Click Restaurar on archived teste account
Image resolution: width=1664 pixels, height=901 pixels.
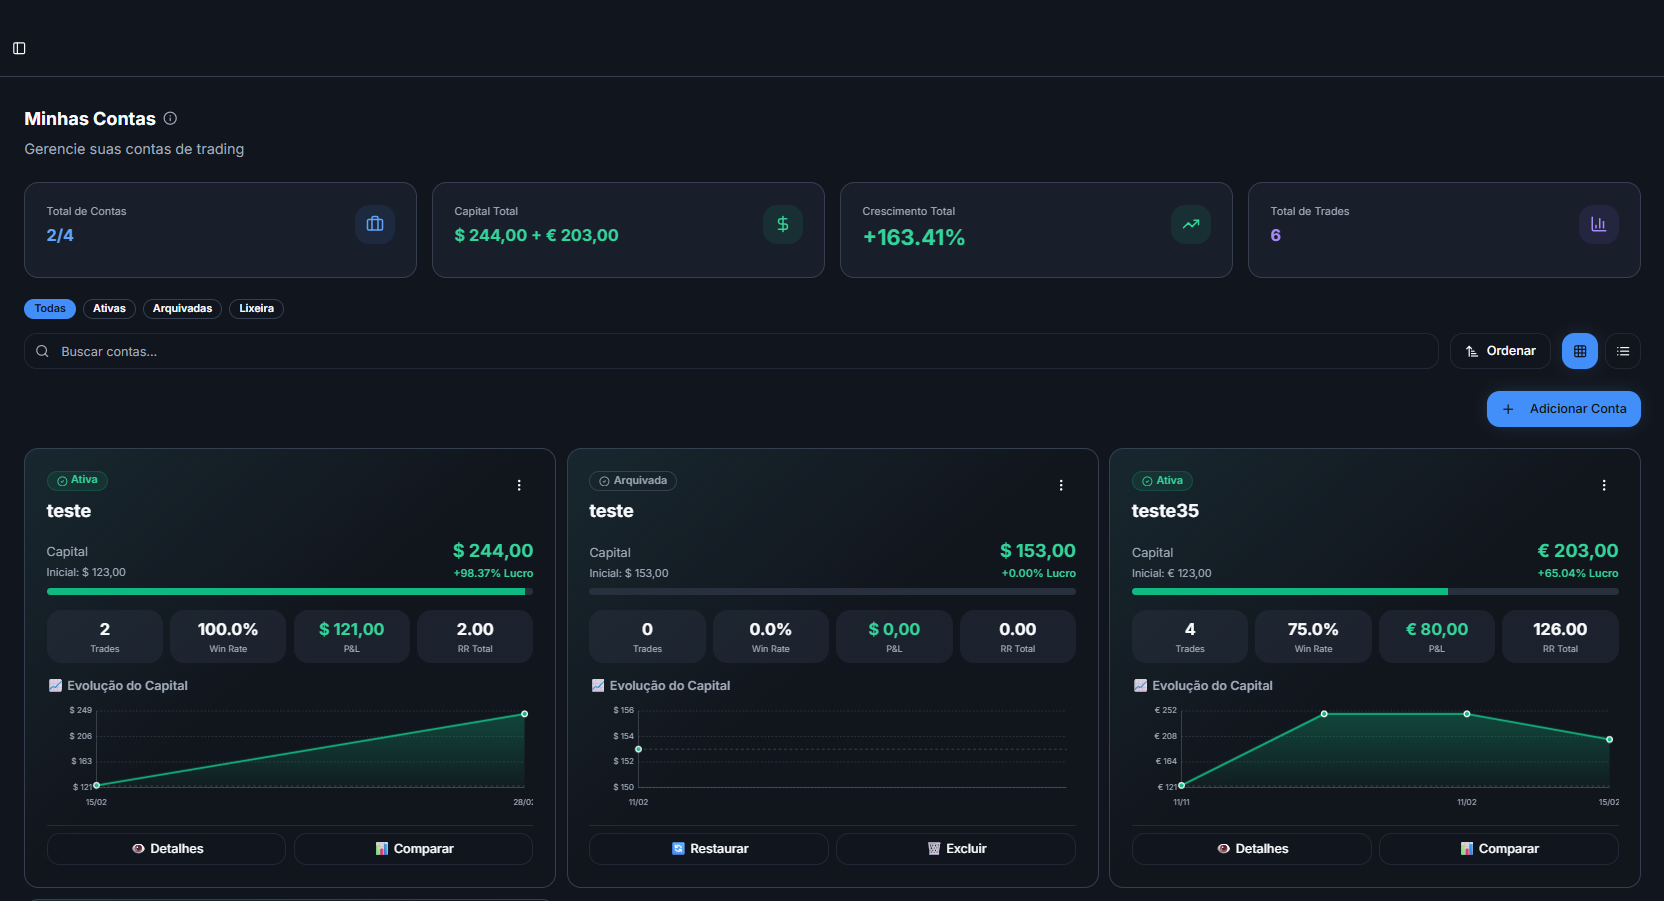tap(709, 849)
